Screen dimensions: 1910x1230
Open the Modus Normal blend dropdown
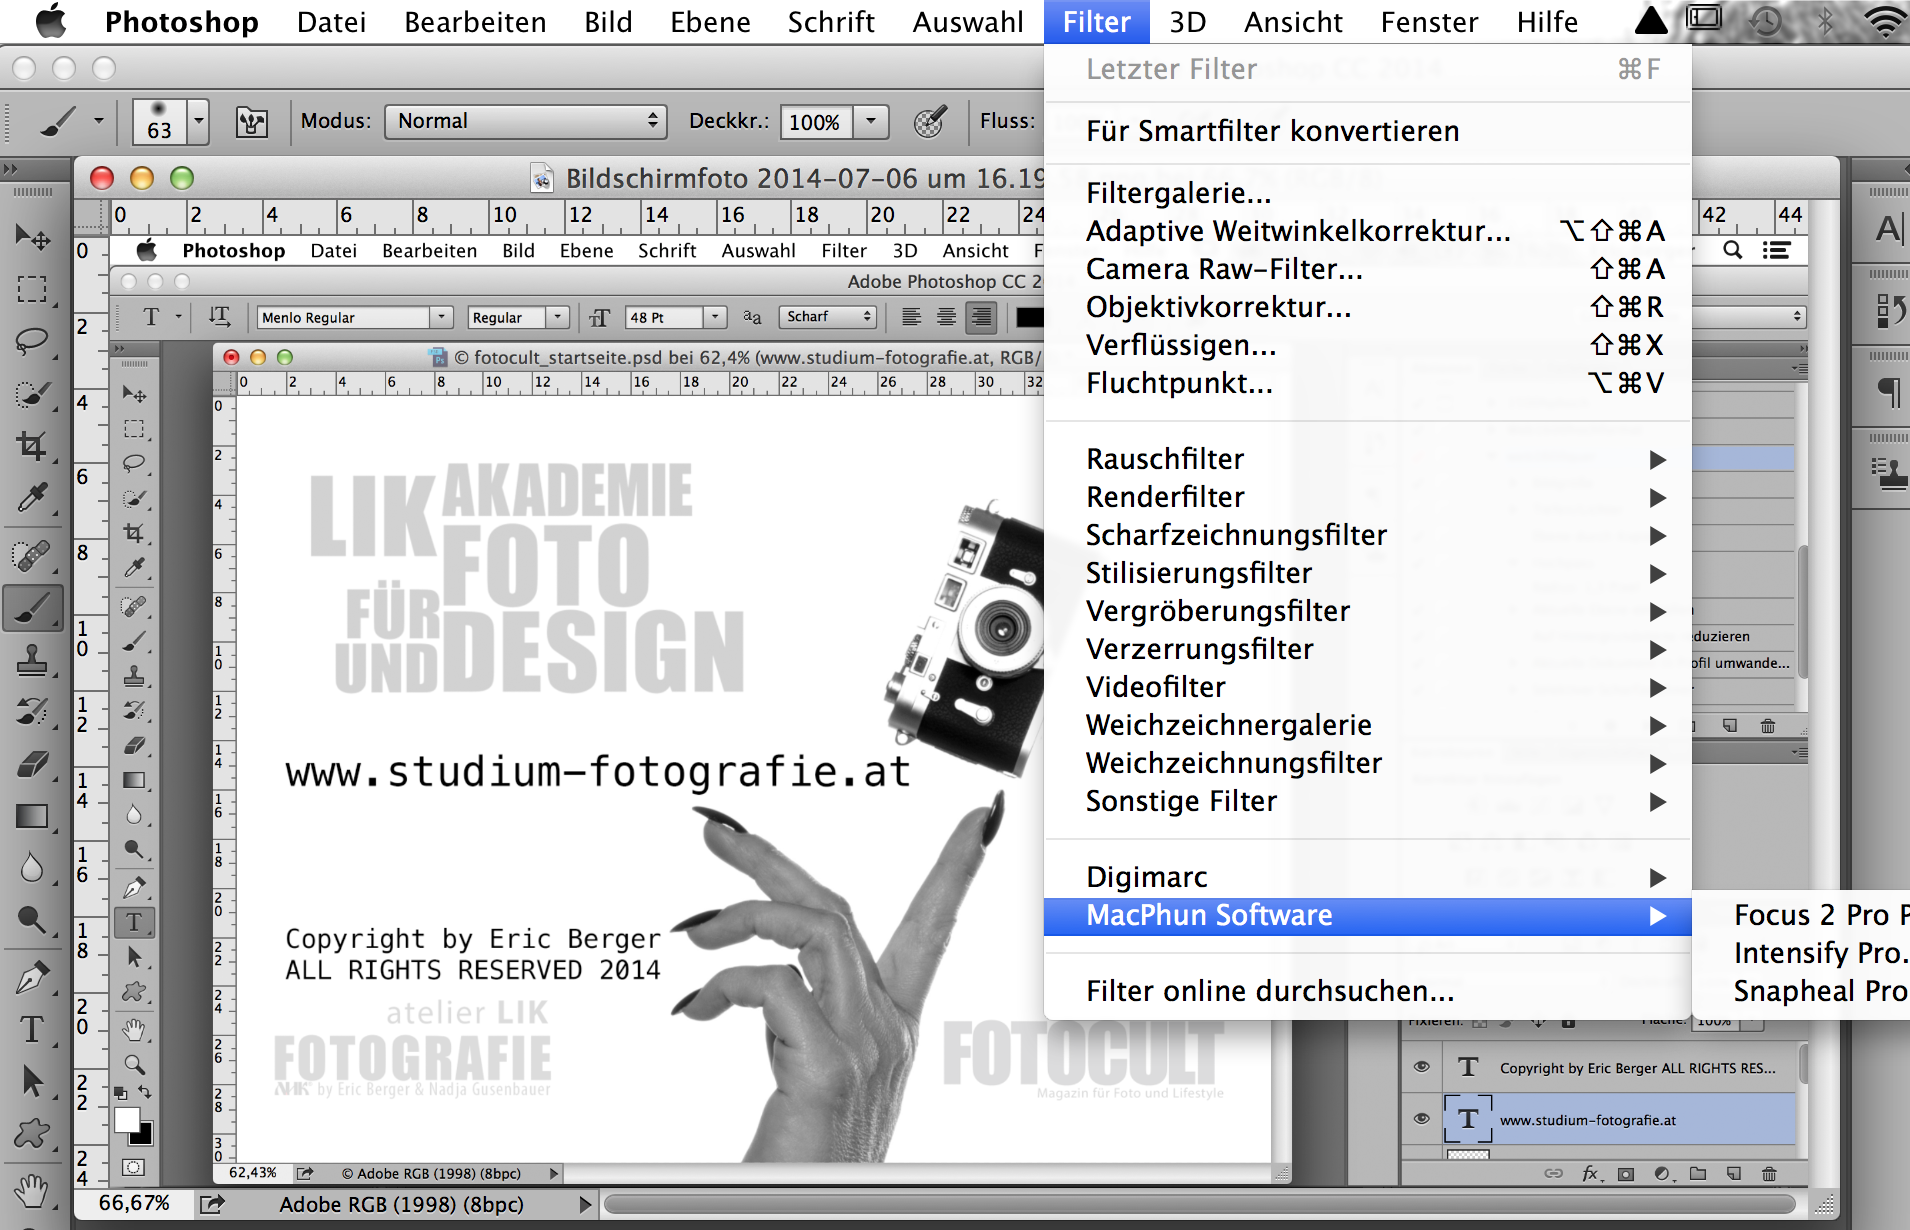pos(527,122)
